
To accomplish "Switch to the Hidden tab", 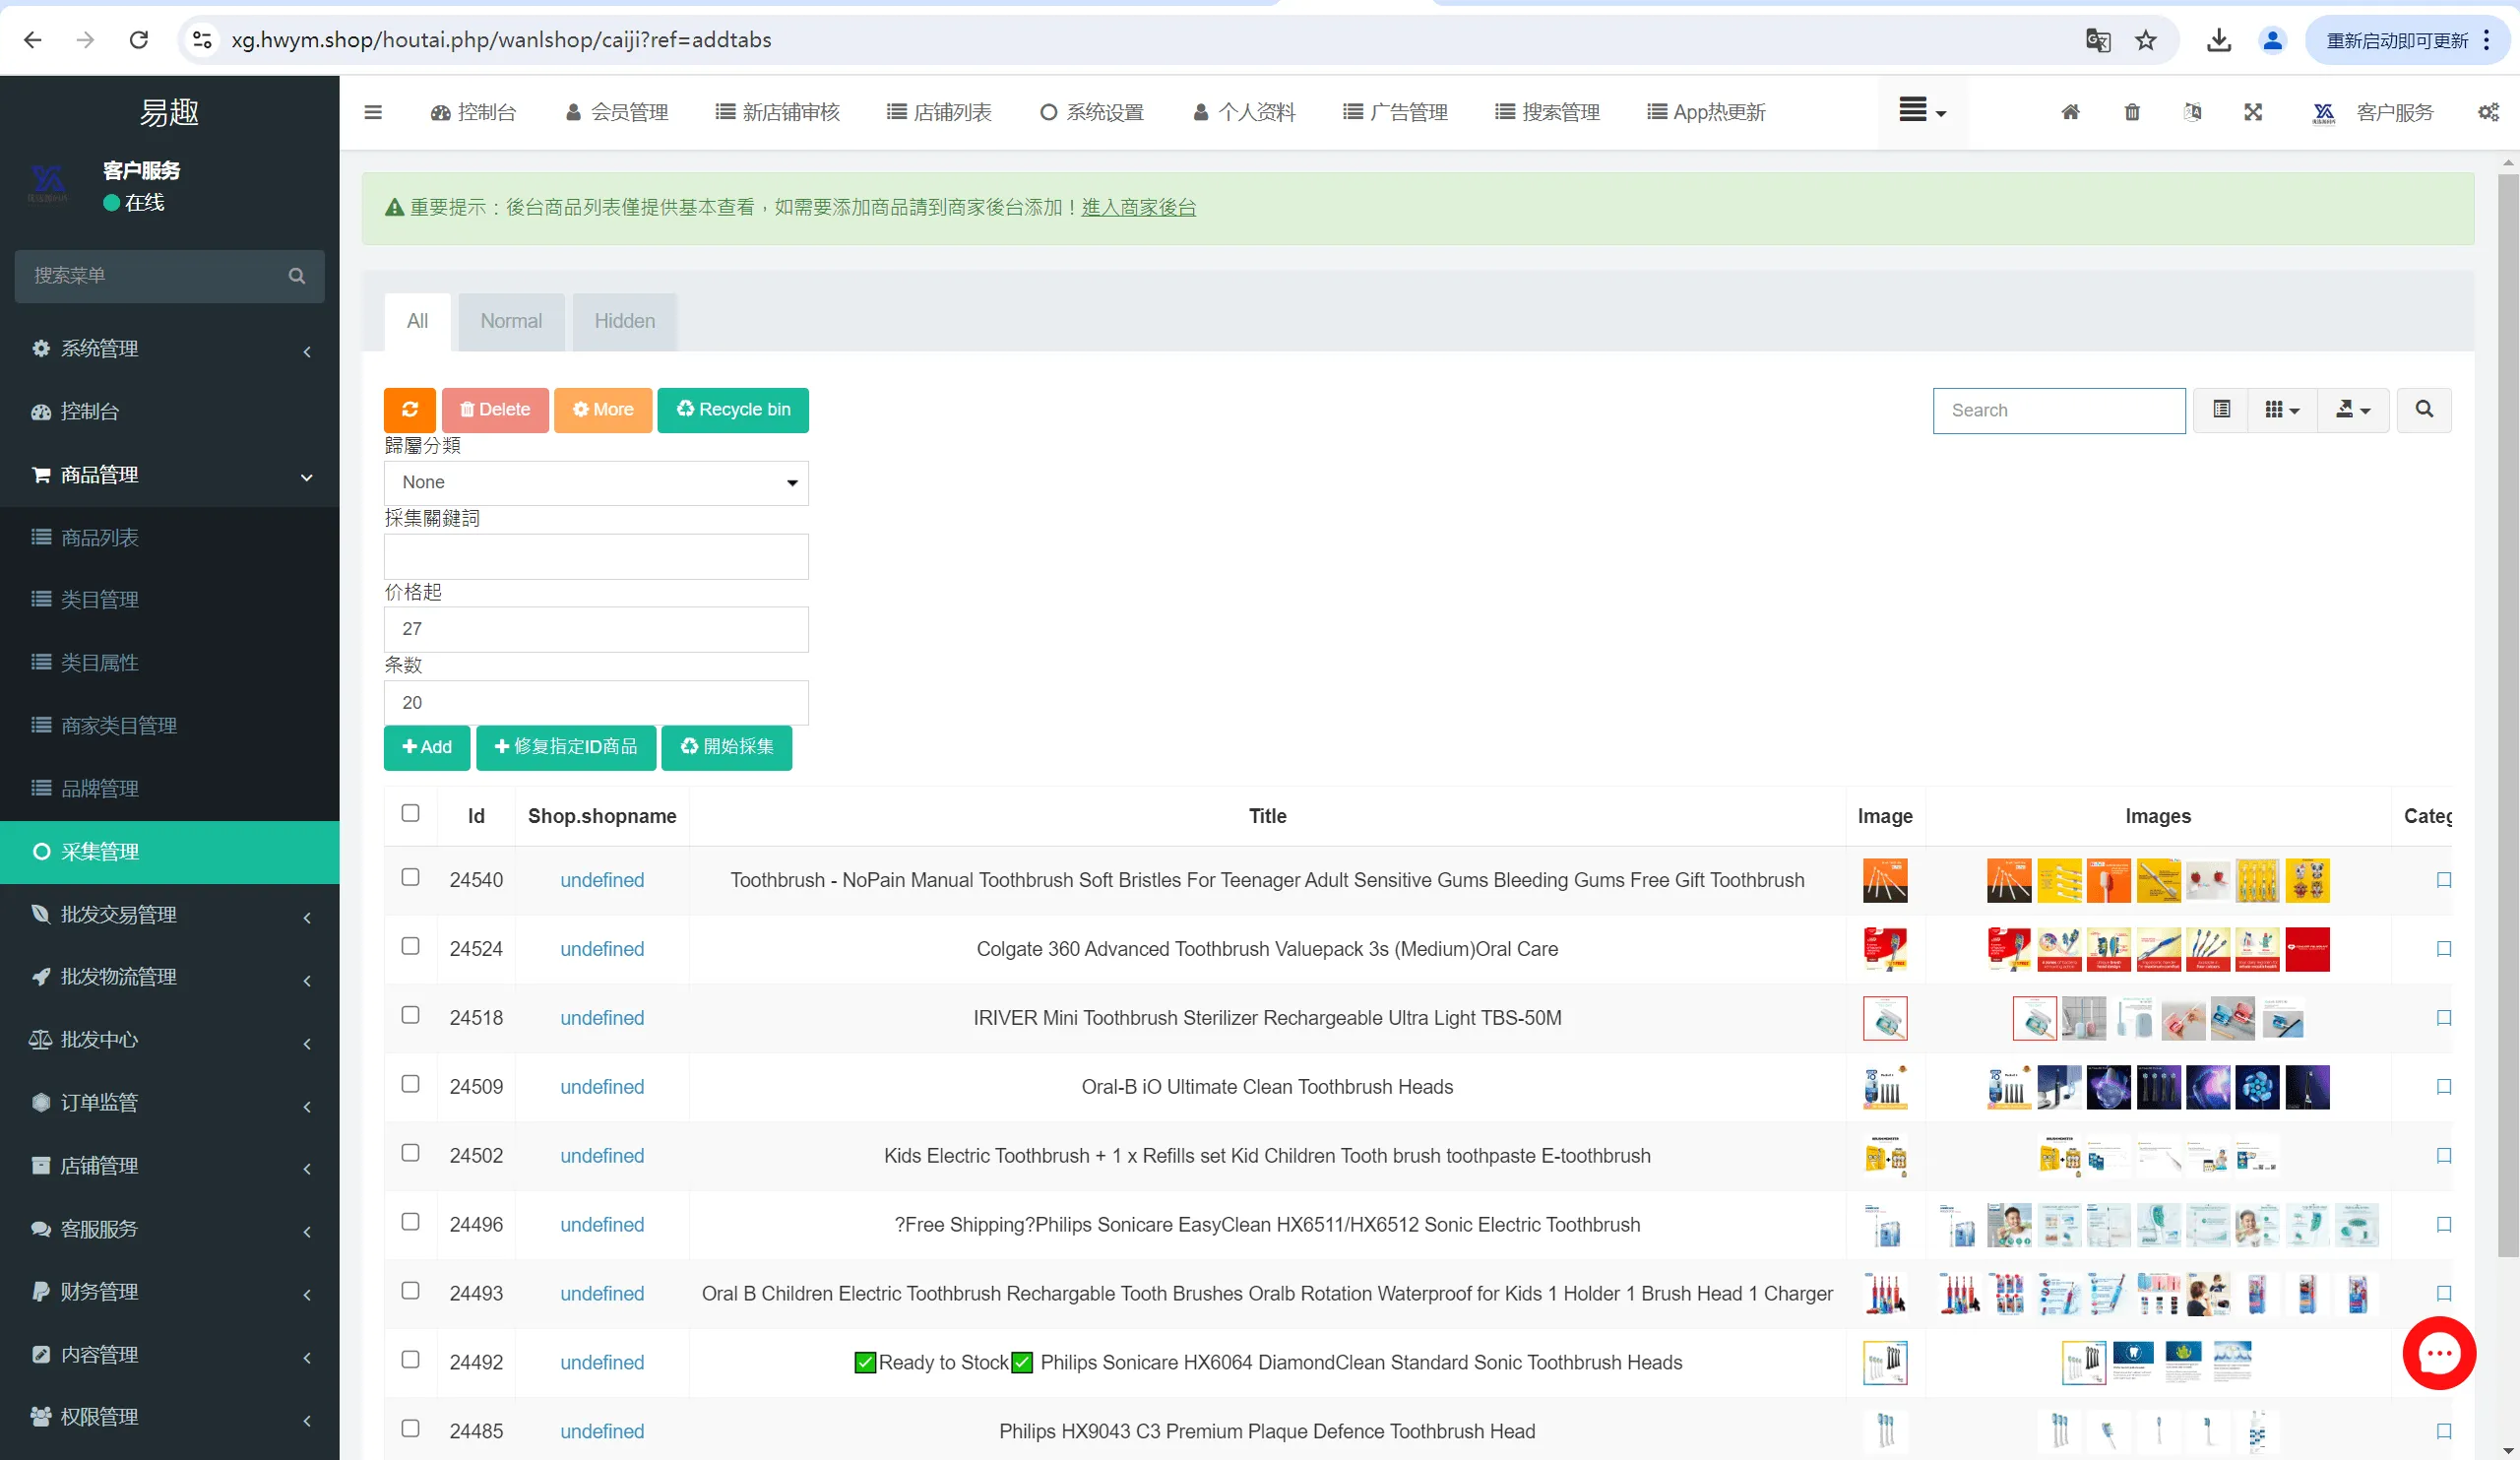I will (624, 321).
